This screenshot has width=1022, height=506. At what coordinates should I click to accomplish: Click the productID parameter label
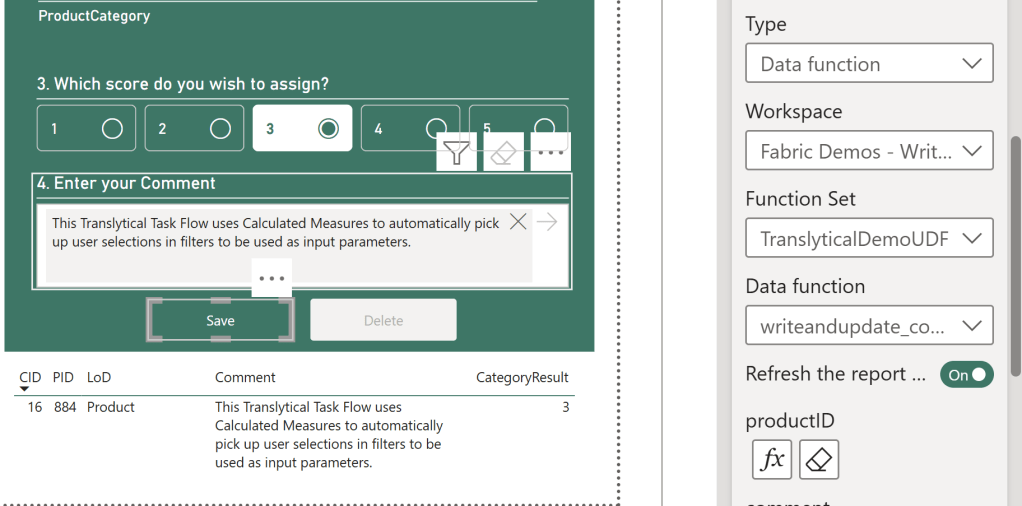[x=790, y=421]
